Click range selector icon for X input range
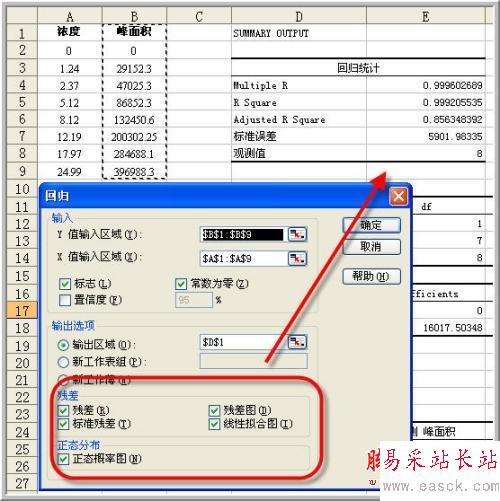Image resolution: width=500 pixels, height=501 pixels. coord(297,258)
